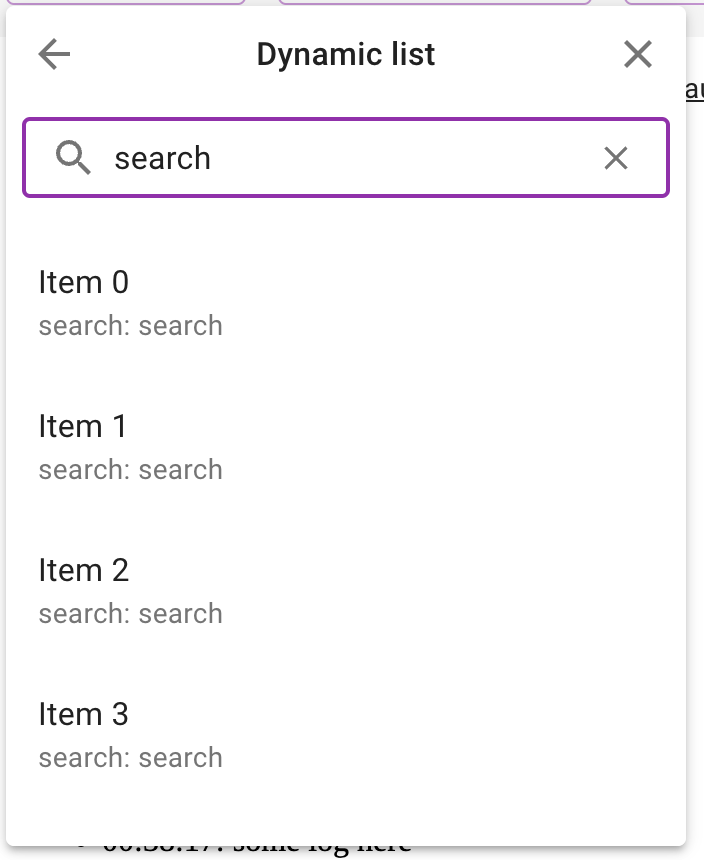Select Item 1 from the list

(x=83, y=426)
